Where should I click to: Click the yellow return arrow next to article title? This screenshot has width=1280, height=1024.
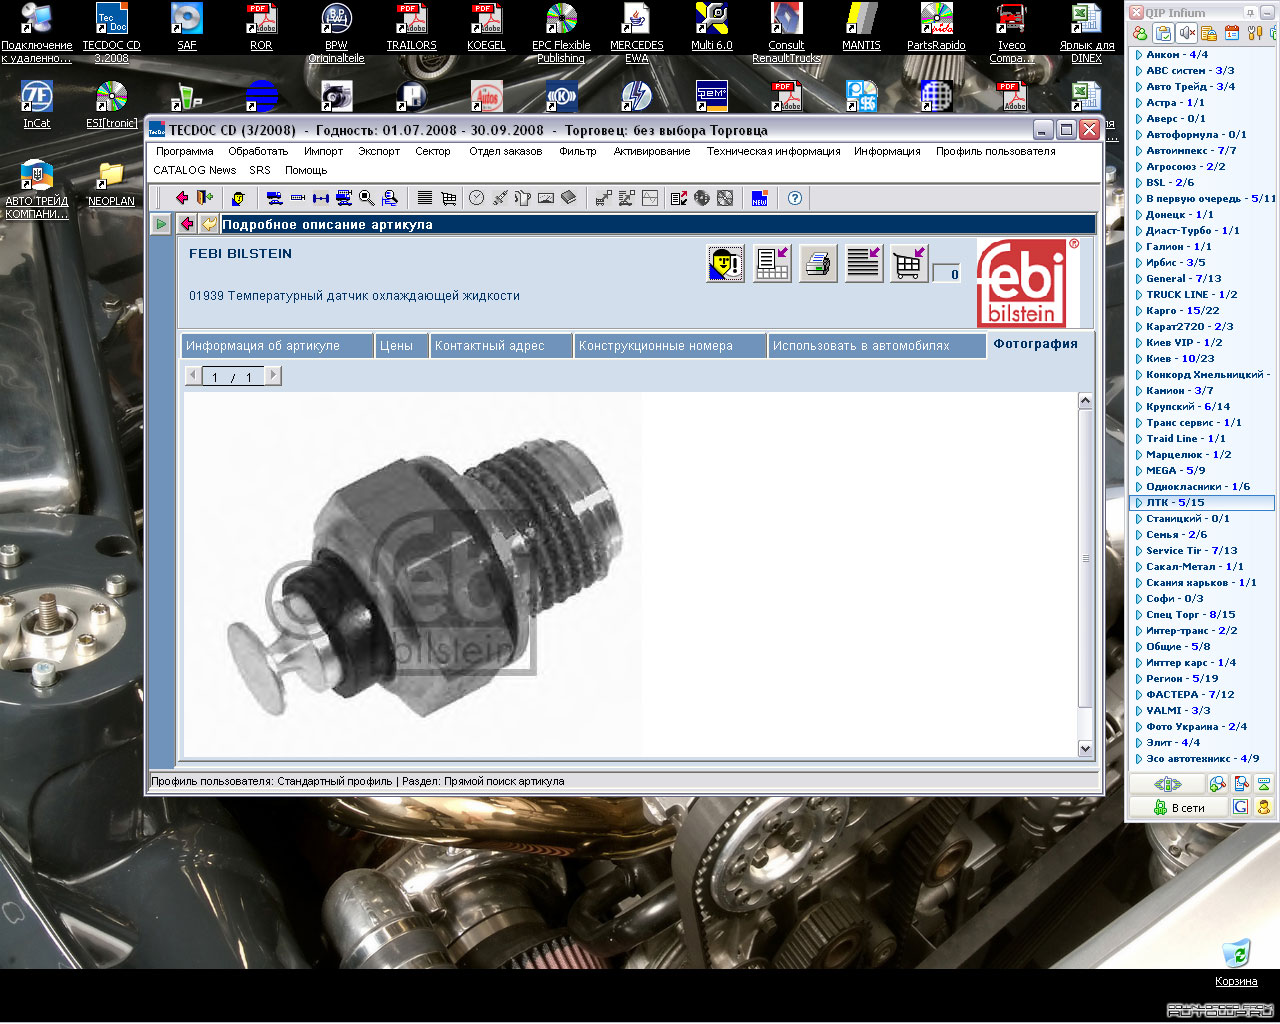click(x=208, y=224)
